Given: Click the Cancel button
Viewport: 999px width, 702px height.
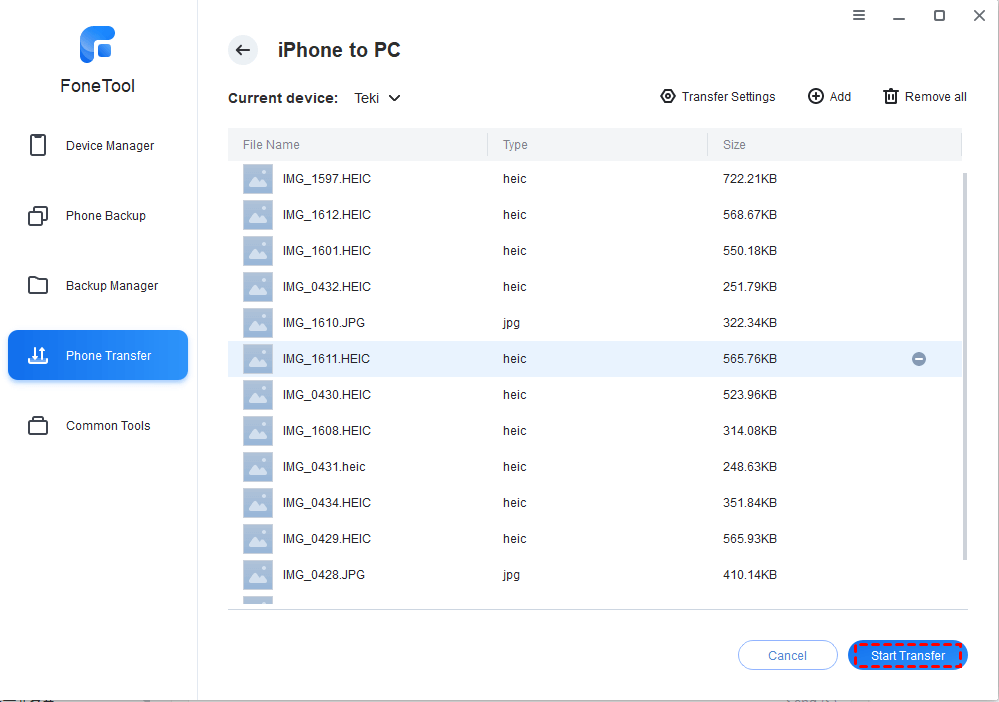Looking at the screenshot, I should 787,655.
